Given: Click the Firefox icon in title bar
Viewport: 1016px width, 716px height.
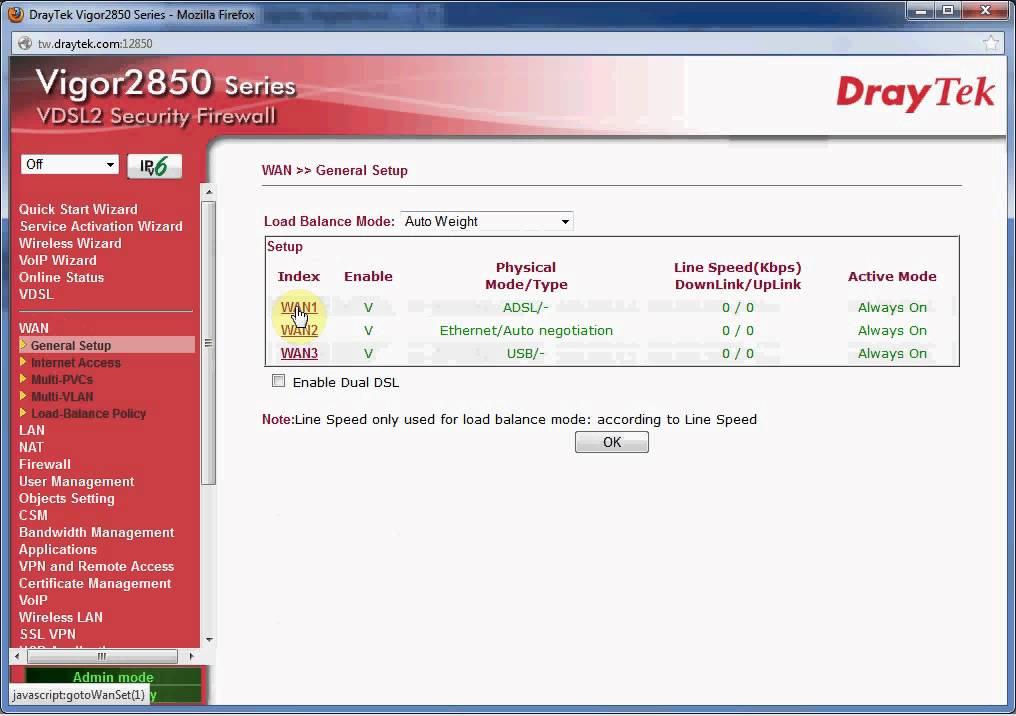Looking at the screenshot, I should (16, 14).
